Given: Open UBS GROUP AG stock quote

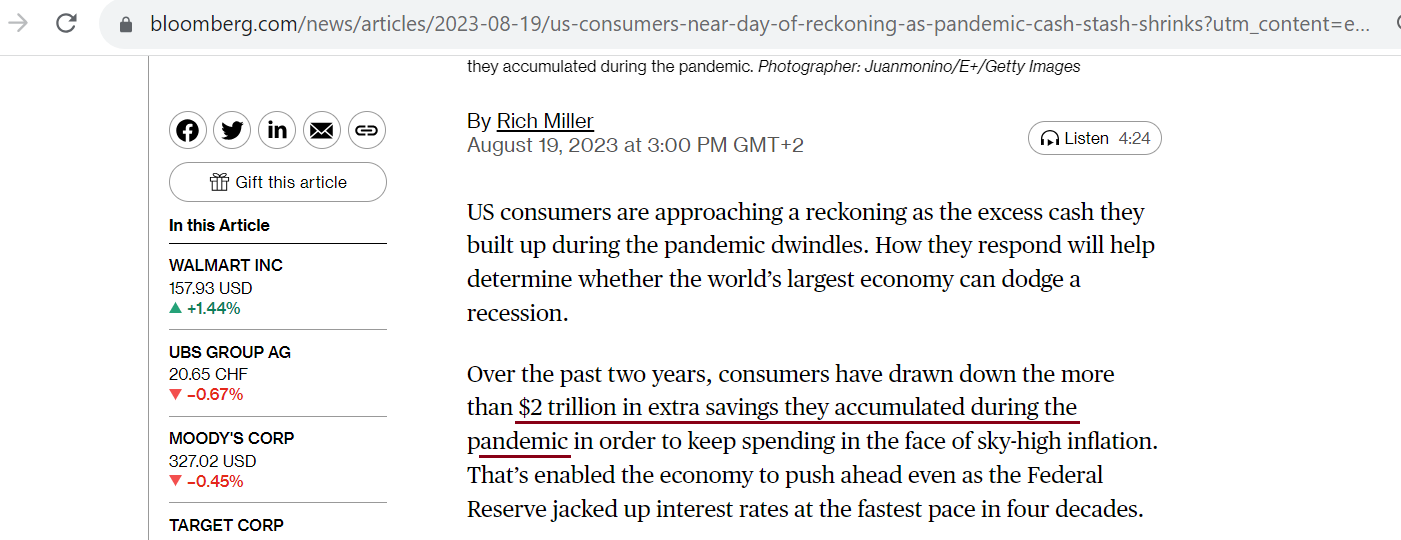Looking at the screenshot, I should coord(230,352).
